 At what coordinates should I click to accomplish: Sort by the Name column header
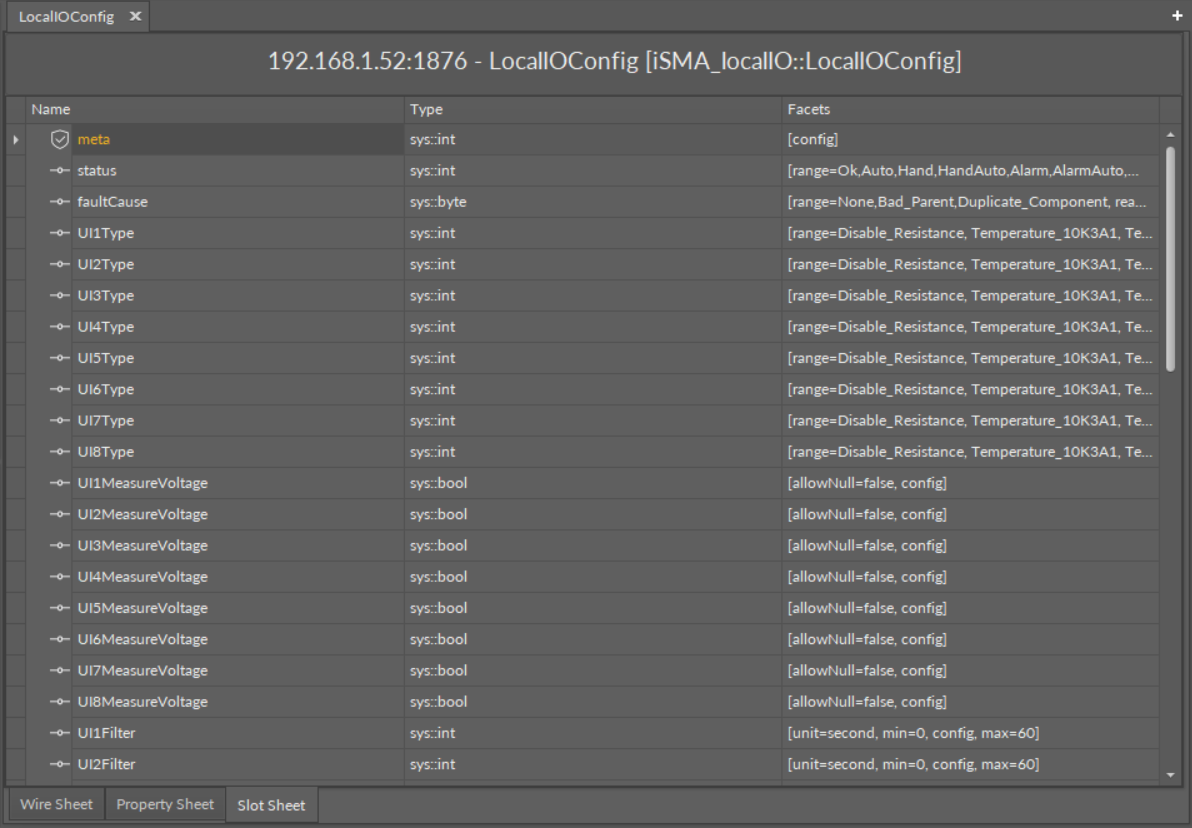point(215,109)
